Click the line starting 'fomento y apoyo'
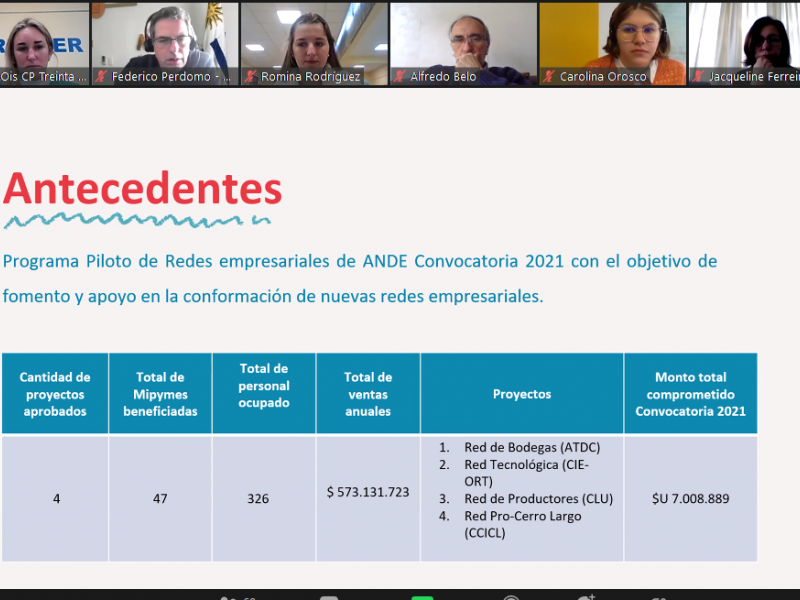800x600 pixels. coord(273,296)
